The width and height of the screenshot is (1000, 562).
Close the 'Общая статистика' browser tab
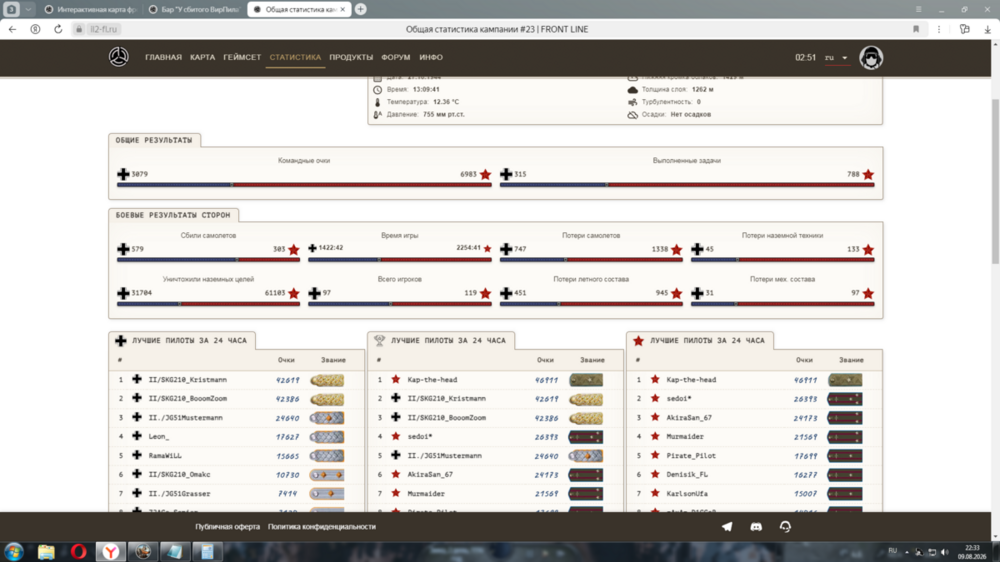(342, 10)
